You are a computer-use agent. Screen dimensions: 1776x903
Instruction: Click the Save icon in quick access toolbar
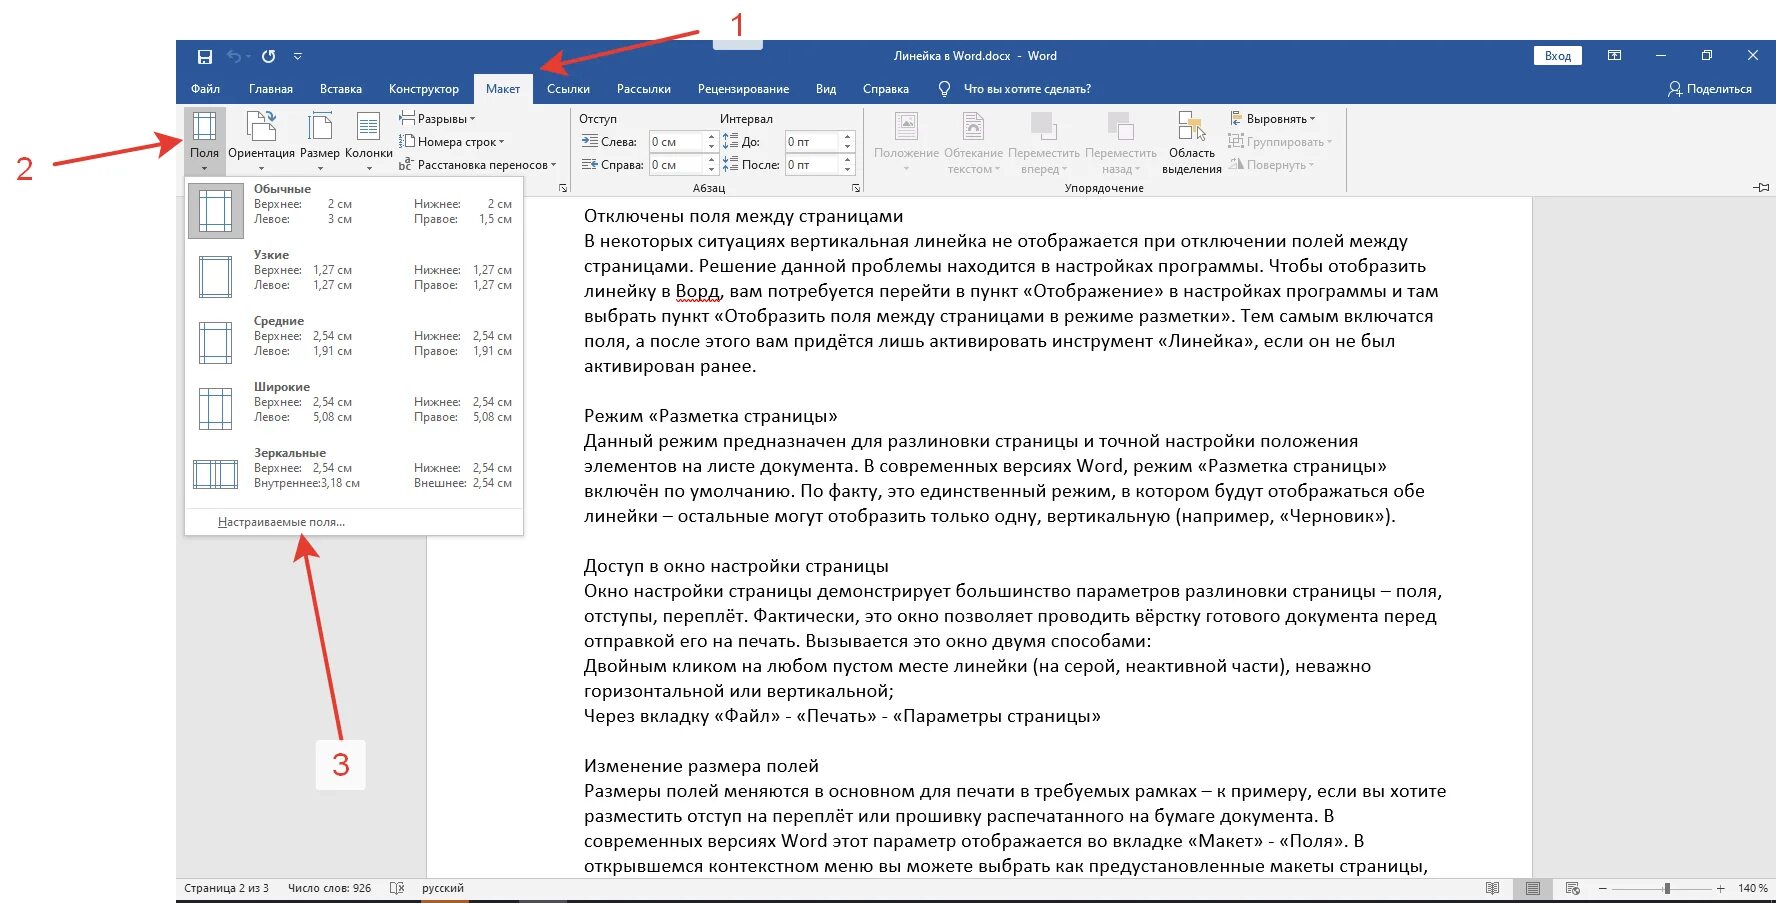205,56
